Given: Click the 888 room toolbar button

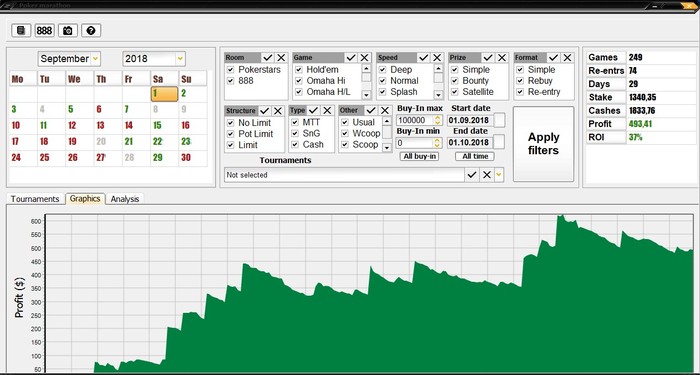Looking at the screenshot, I should [x=45, y=30].
